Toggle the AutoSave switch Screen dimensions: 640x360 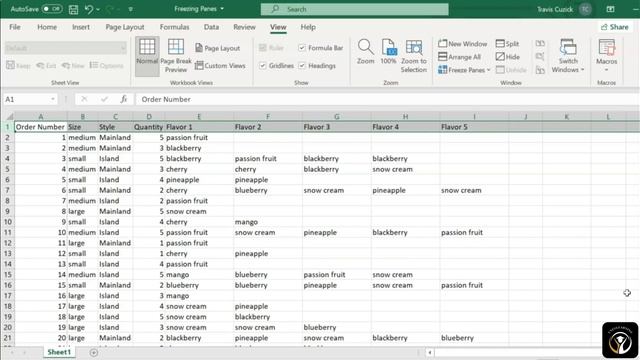coord(52,9)
